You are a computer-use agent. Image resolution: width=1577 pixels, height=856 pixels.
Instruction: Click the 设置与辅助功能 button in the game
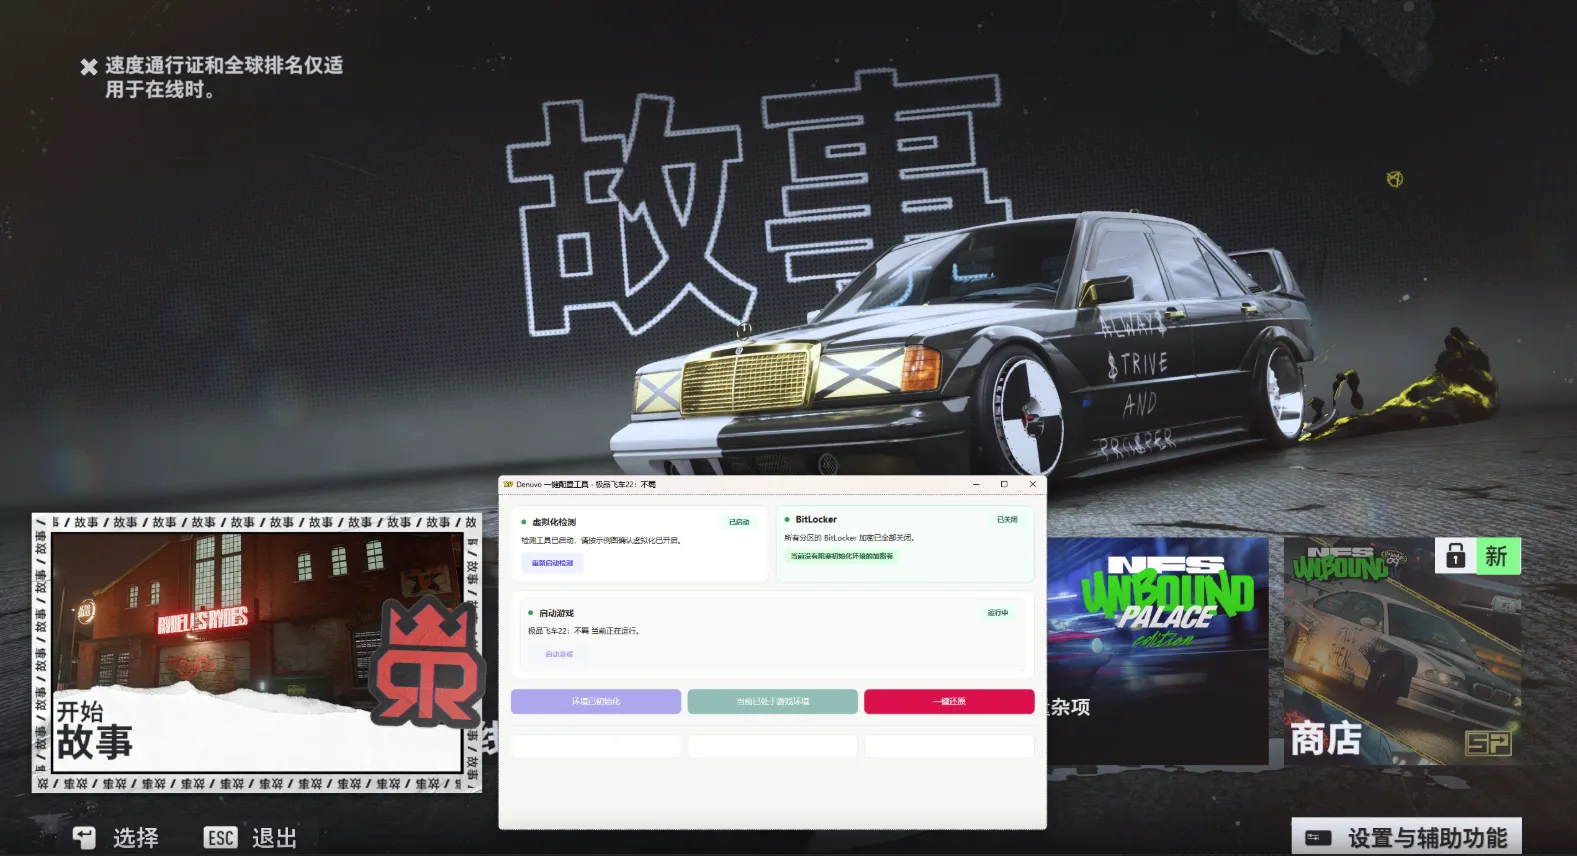coord(1406,837)
